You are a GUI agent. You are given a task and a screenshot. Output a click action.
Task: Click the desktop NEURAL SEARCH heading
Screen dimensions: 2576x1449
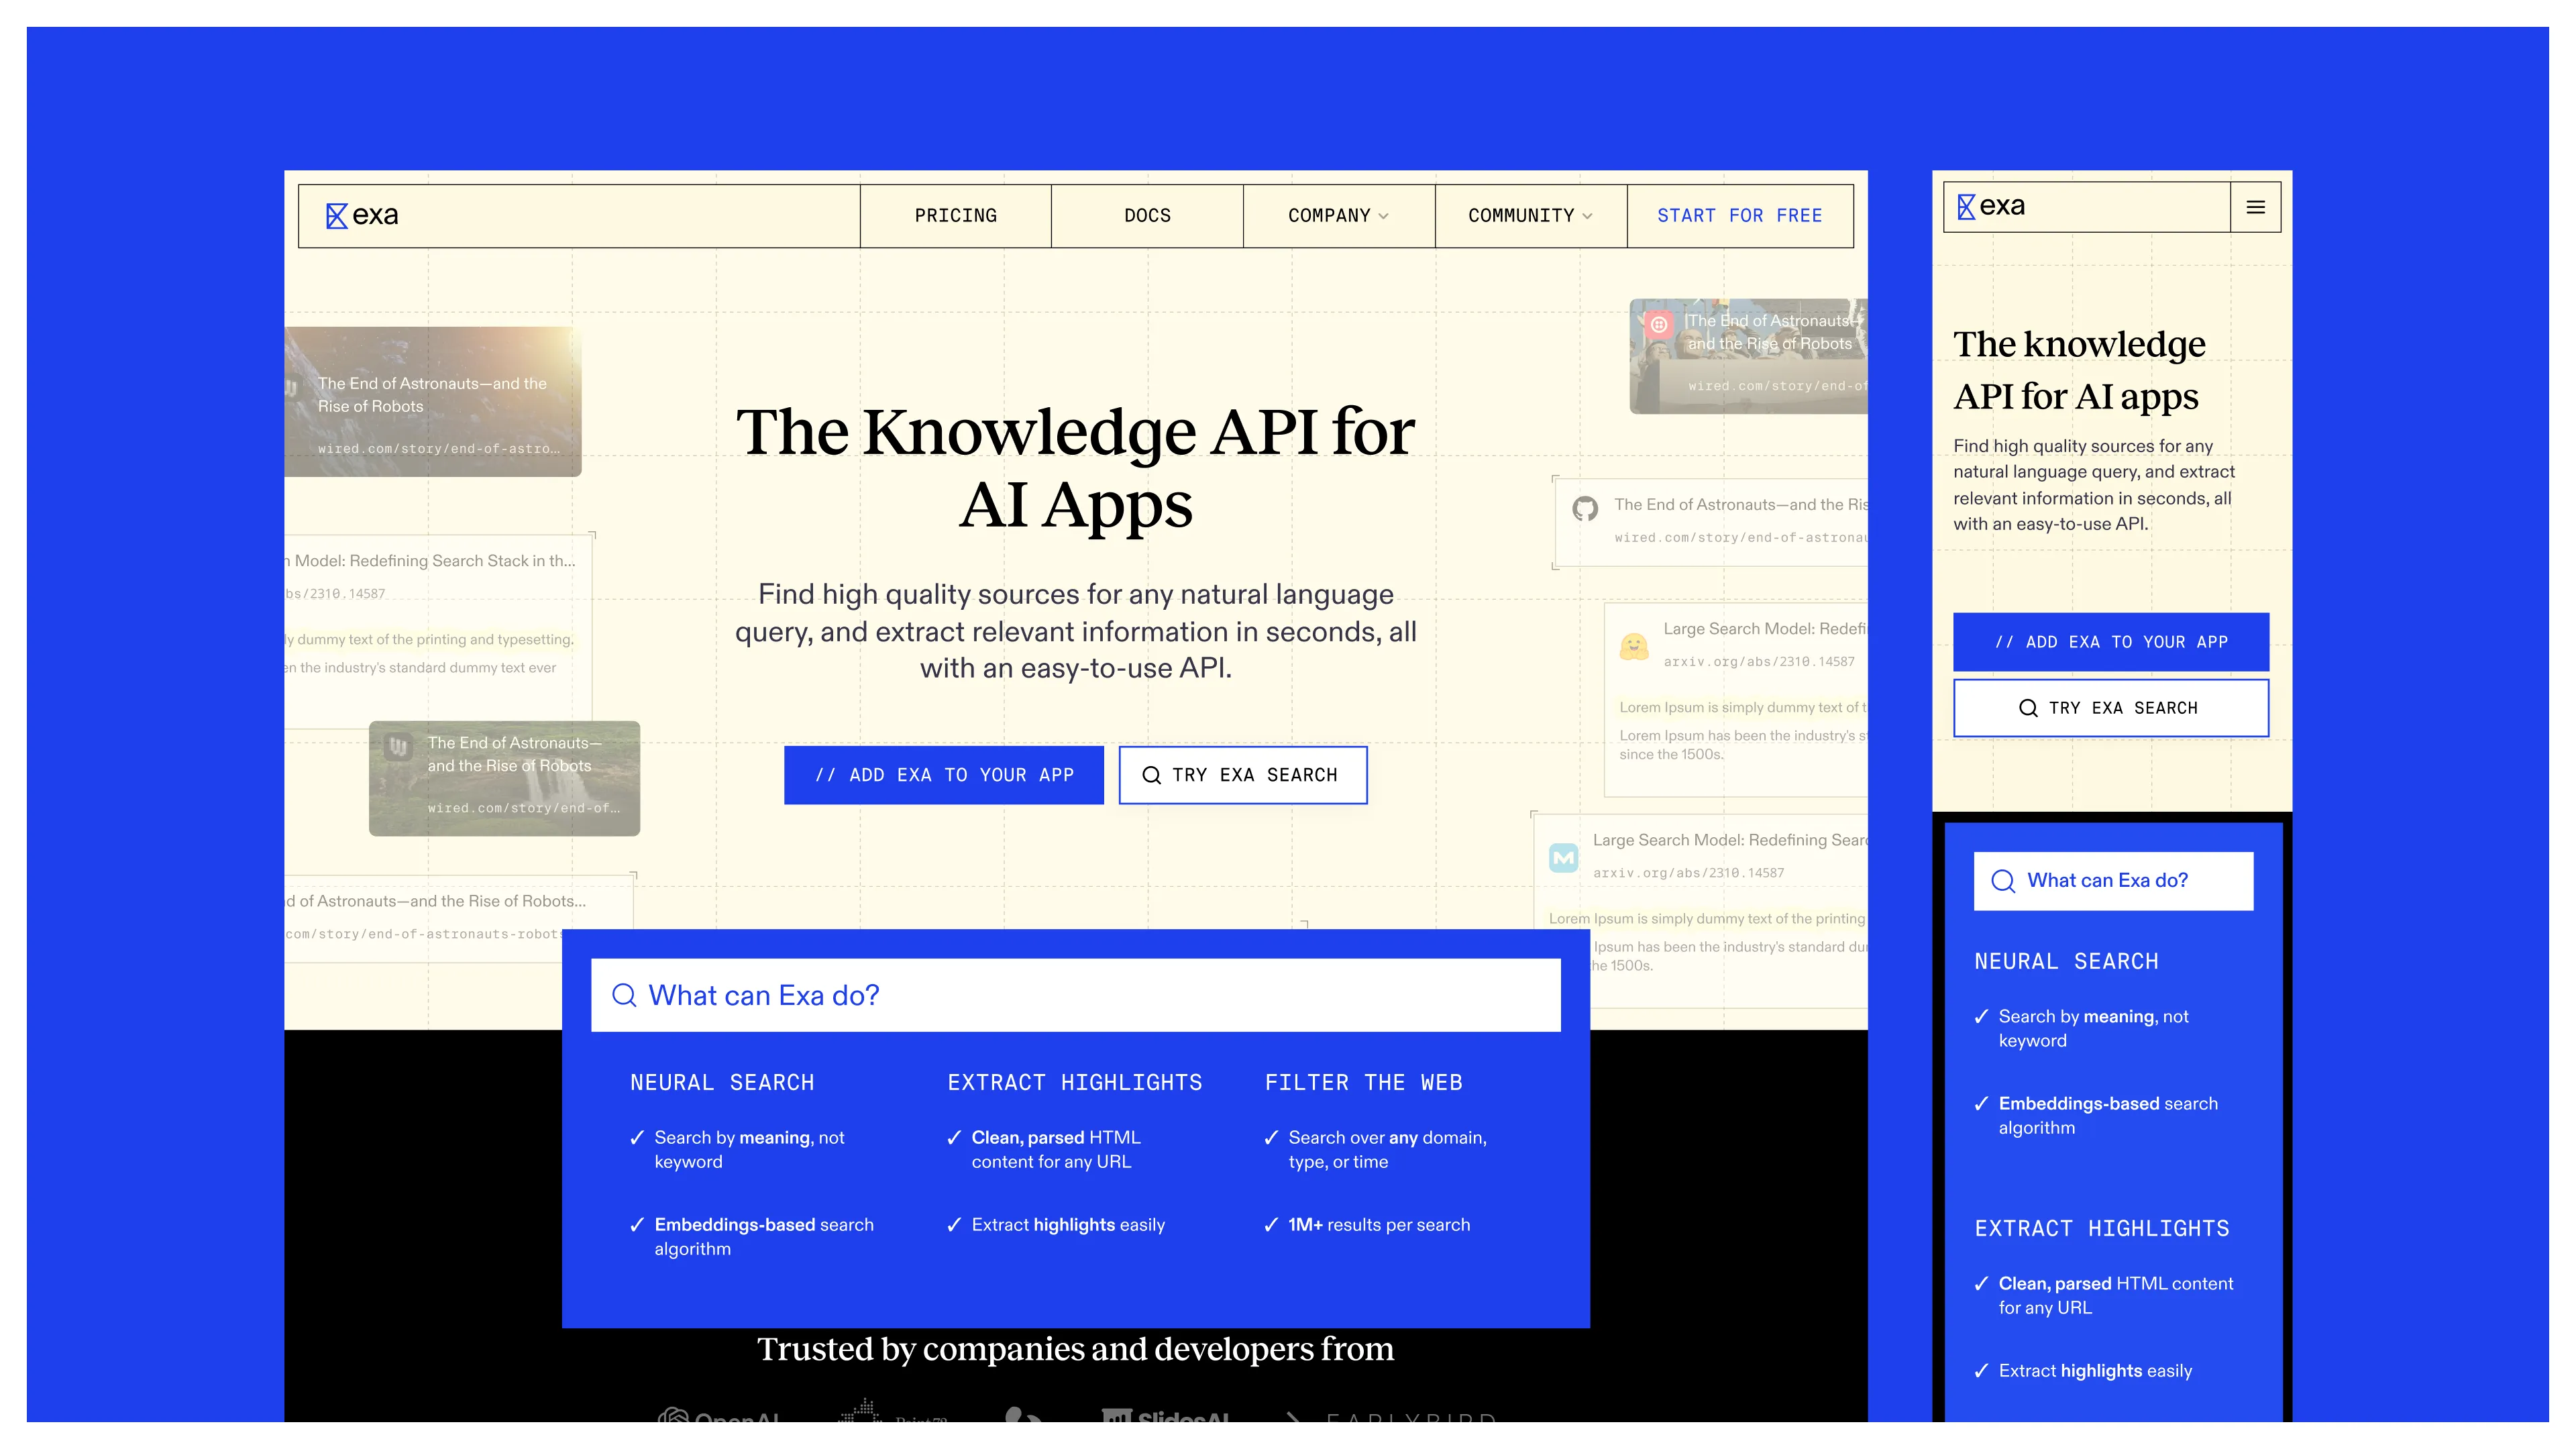[722, 1083]
